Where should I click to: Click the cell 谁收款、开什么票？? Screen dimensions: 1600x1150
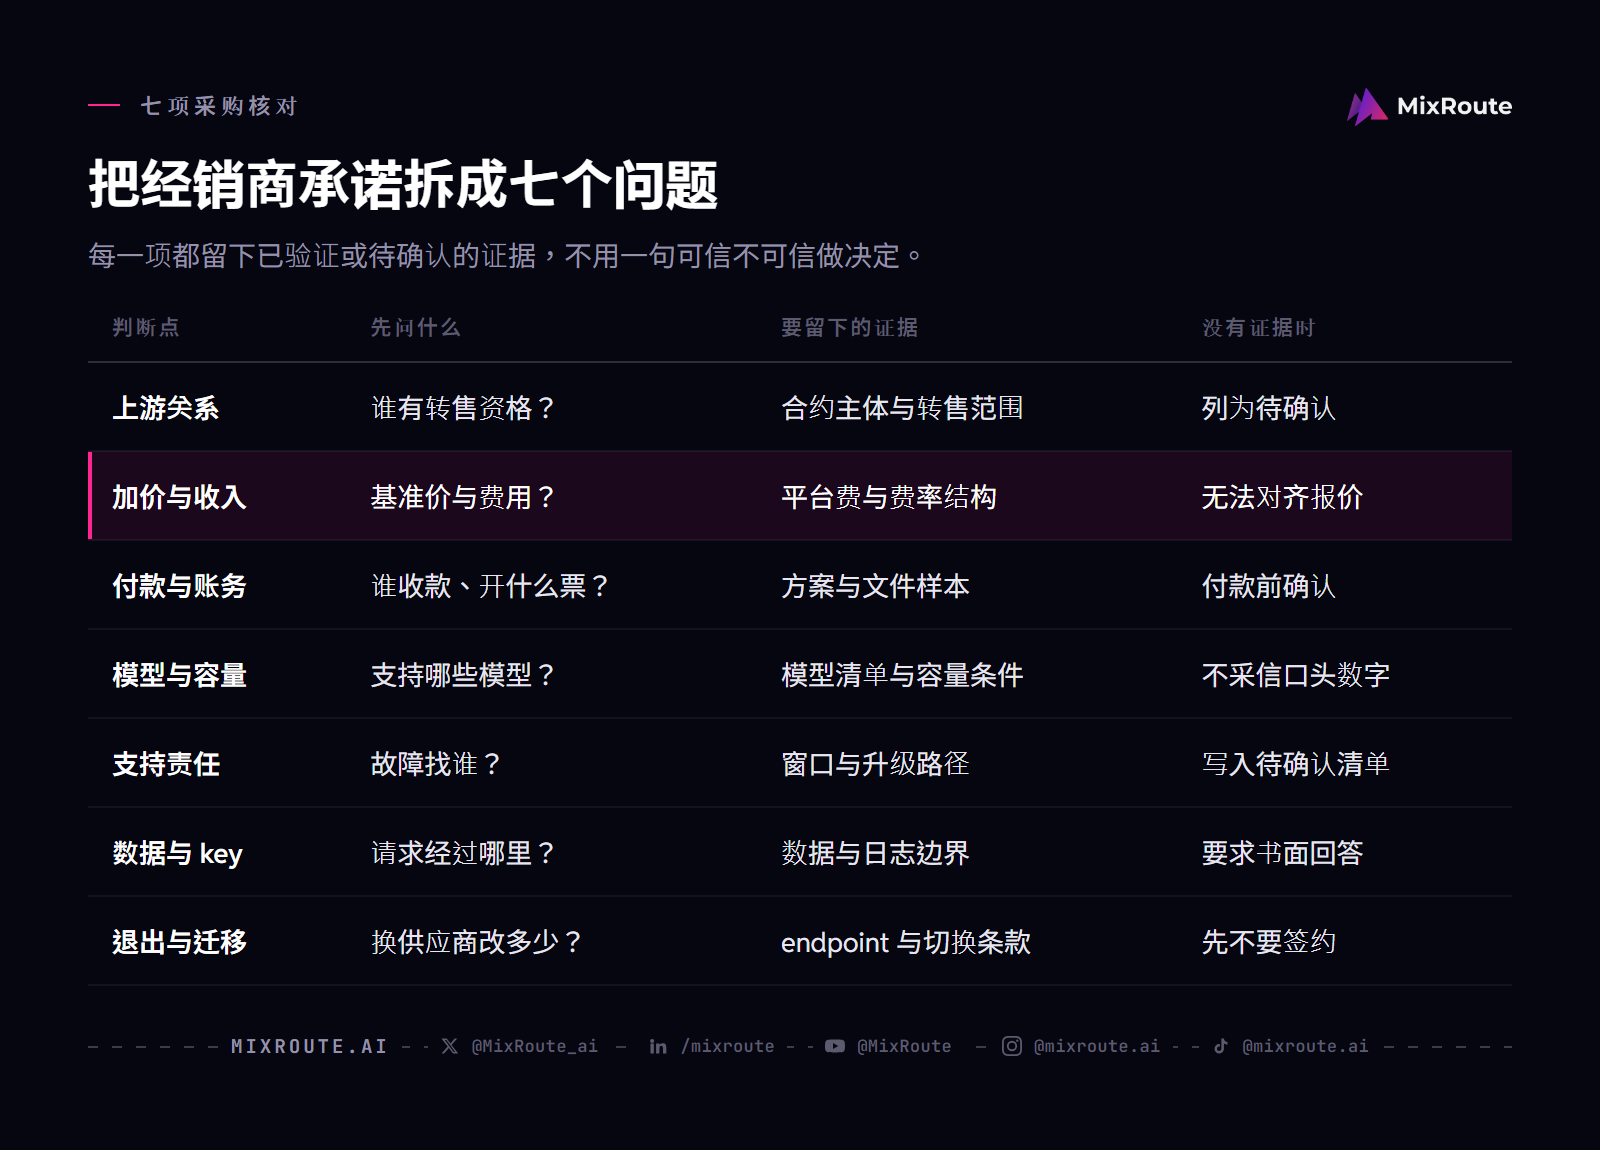491,586
